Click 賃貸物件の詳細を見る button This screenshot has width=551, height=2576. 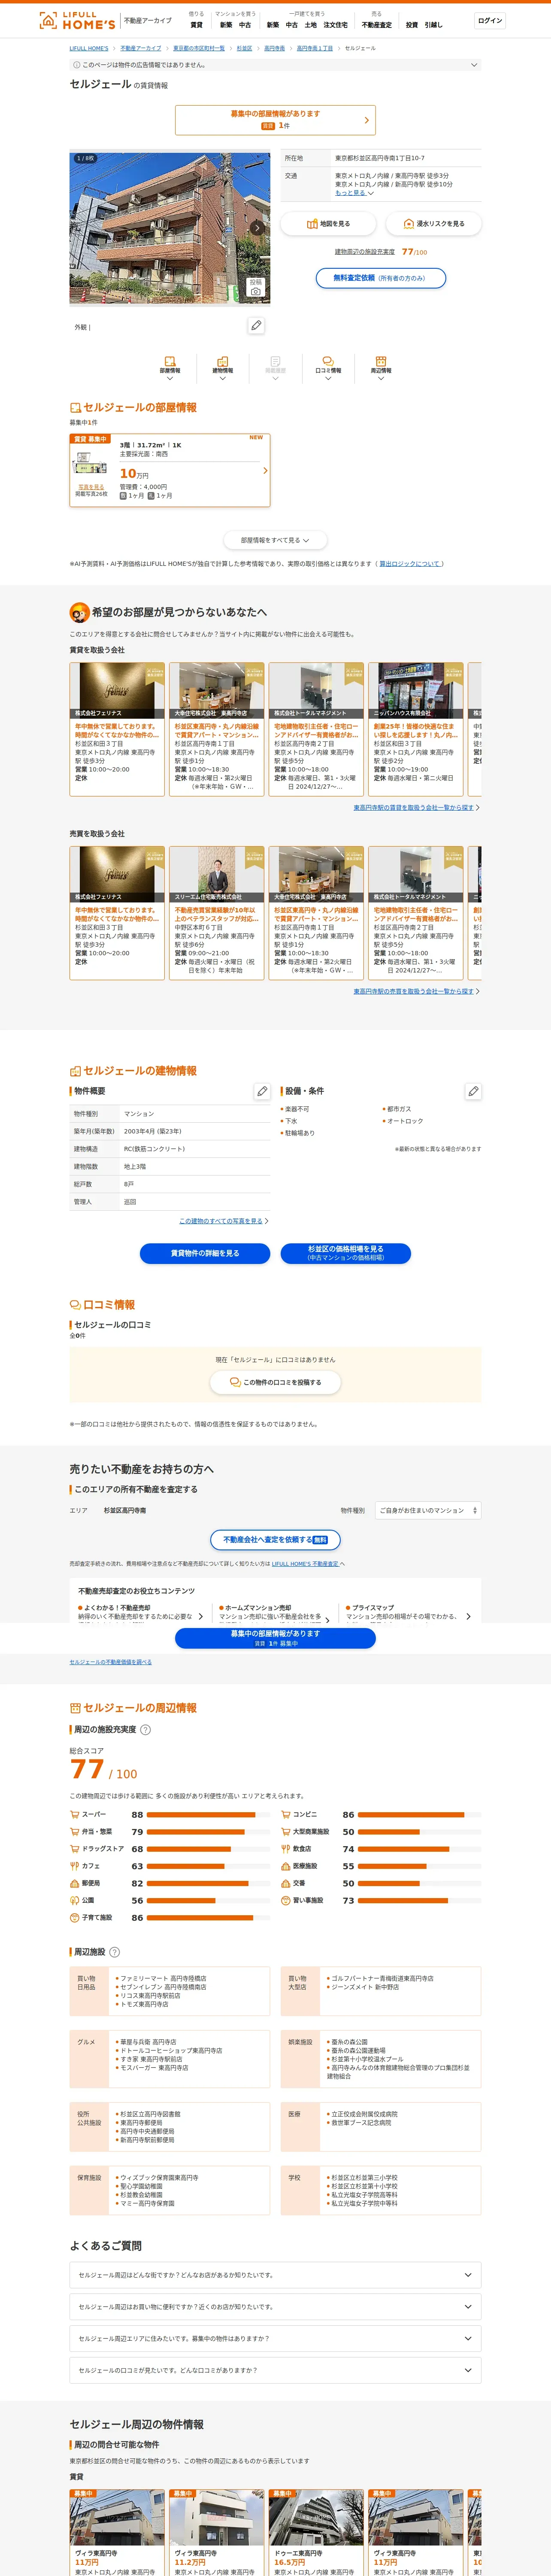205,1253
